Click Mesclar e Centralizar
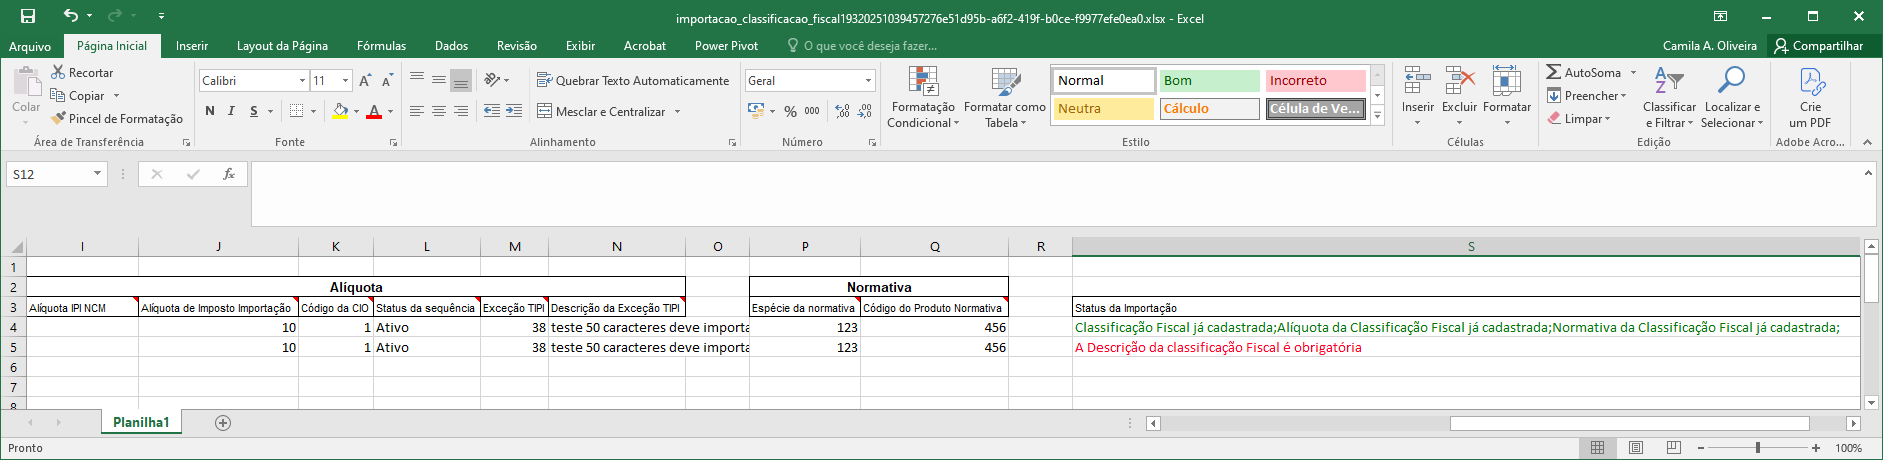Screen dimensions: 1883x460 pos(602,112)
